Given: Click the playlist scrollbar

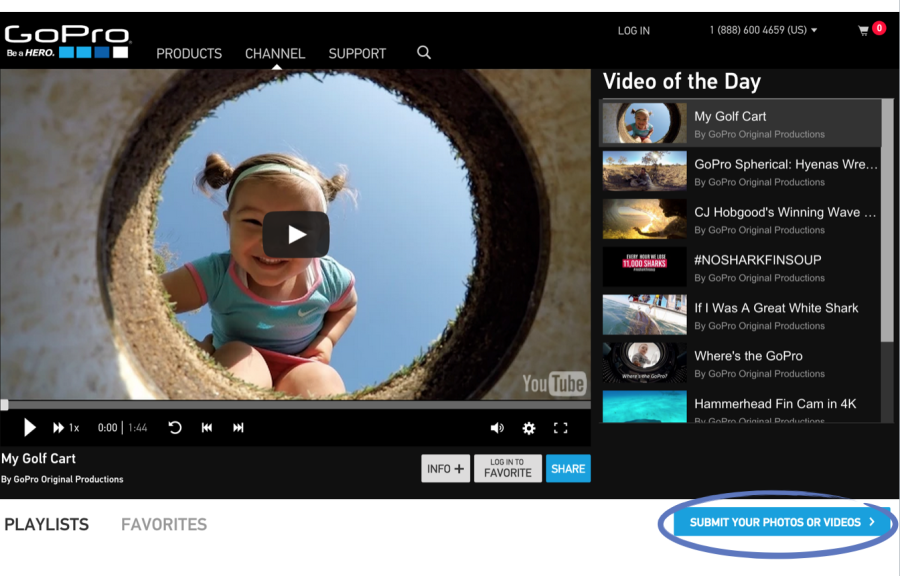Looking at the screenshot, I should pos(887,221).
